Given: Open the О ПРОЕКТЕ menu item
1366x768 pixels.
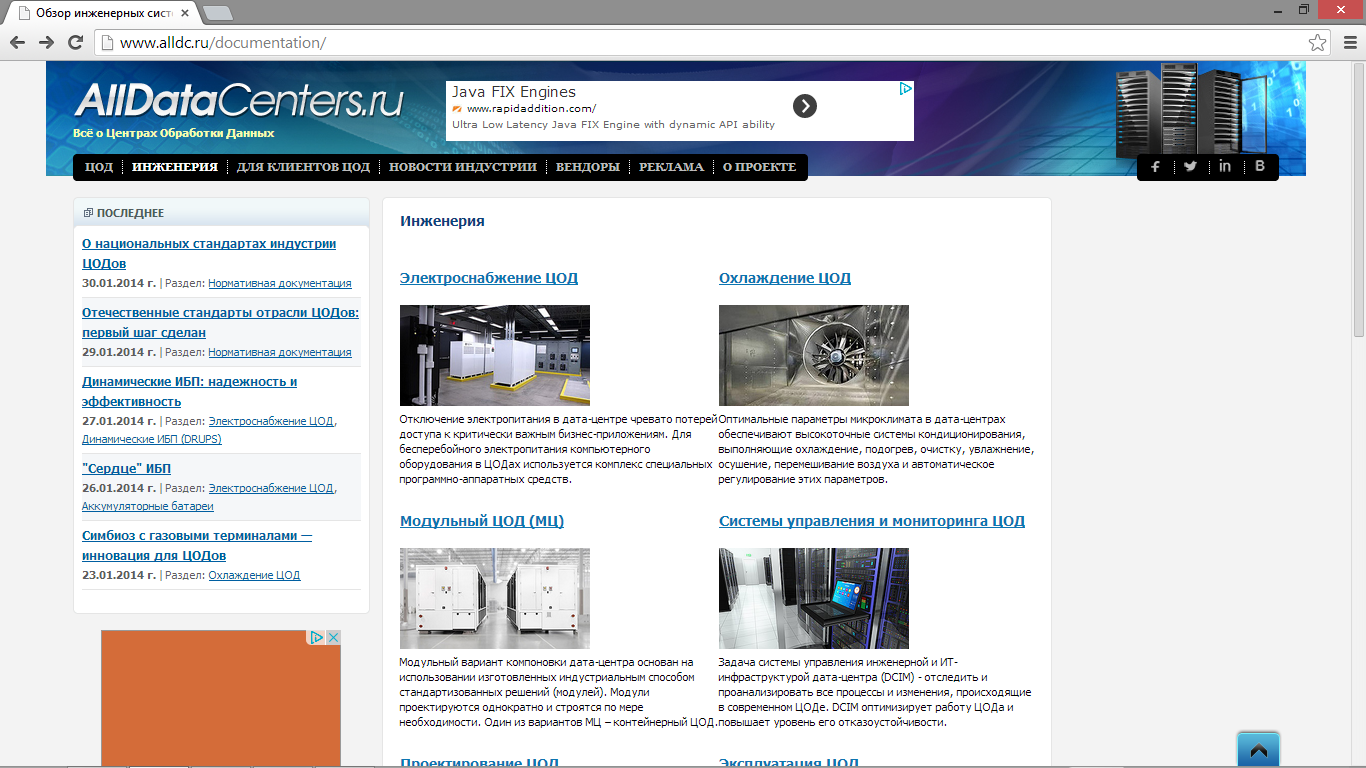Looking at the screenshot, I should [x=760, y=167].
